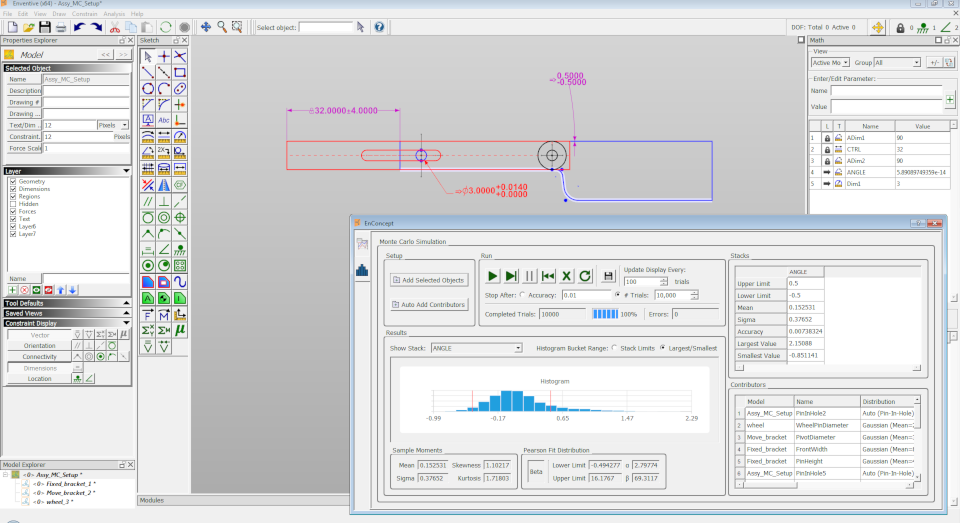Expand the Tool Defaults section
This screenshot has width=960, height=523.
tap(126, 303)
